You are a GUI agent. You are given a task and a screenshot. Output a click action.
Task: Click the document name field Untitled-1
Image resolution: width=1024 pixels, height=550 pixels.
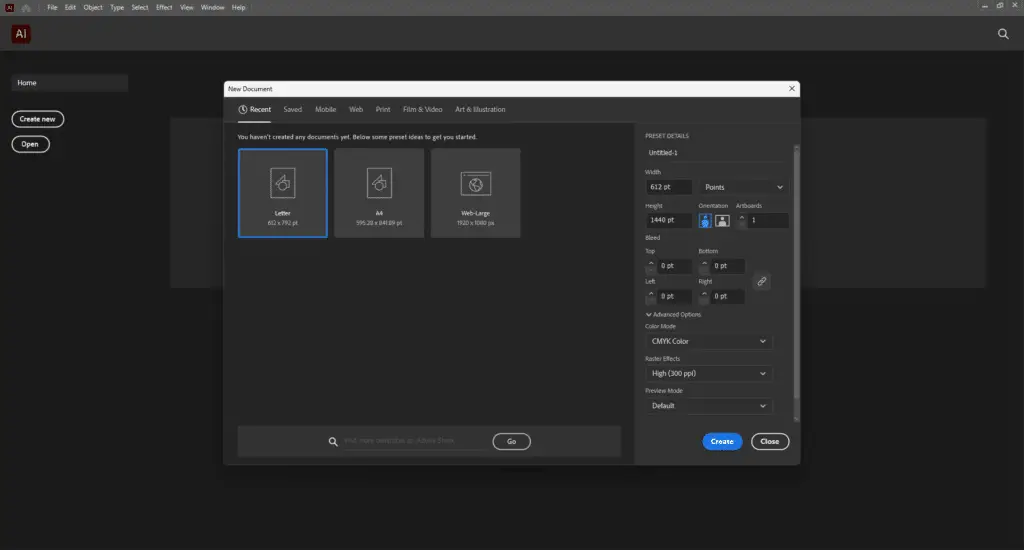(x=716, y=153)
